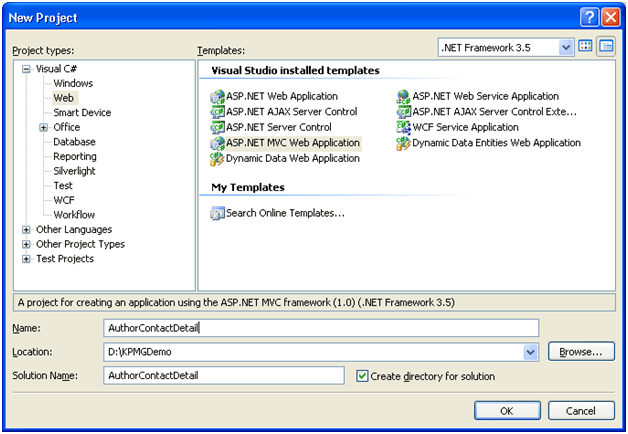Switch templates to small icons view
This screenshot has height=434, width=628.
click(x=606, y=47)
